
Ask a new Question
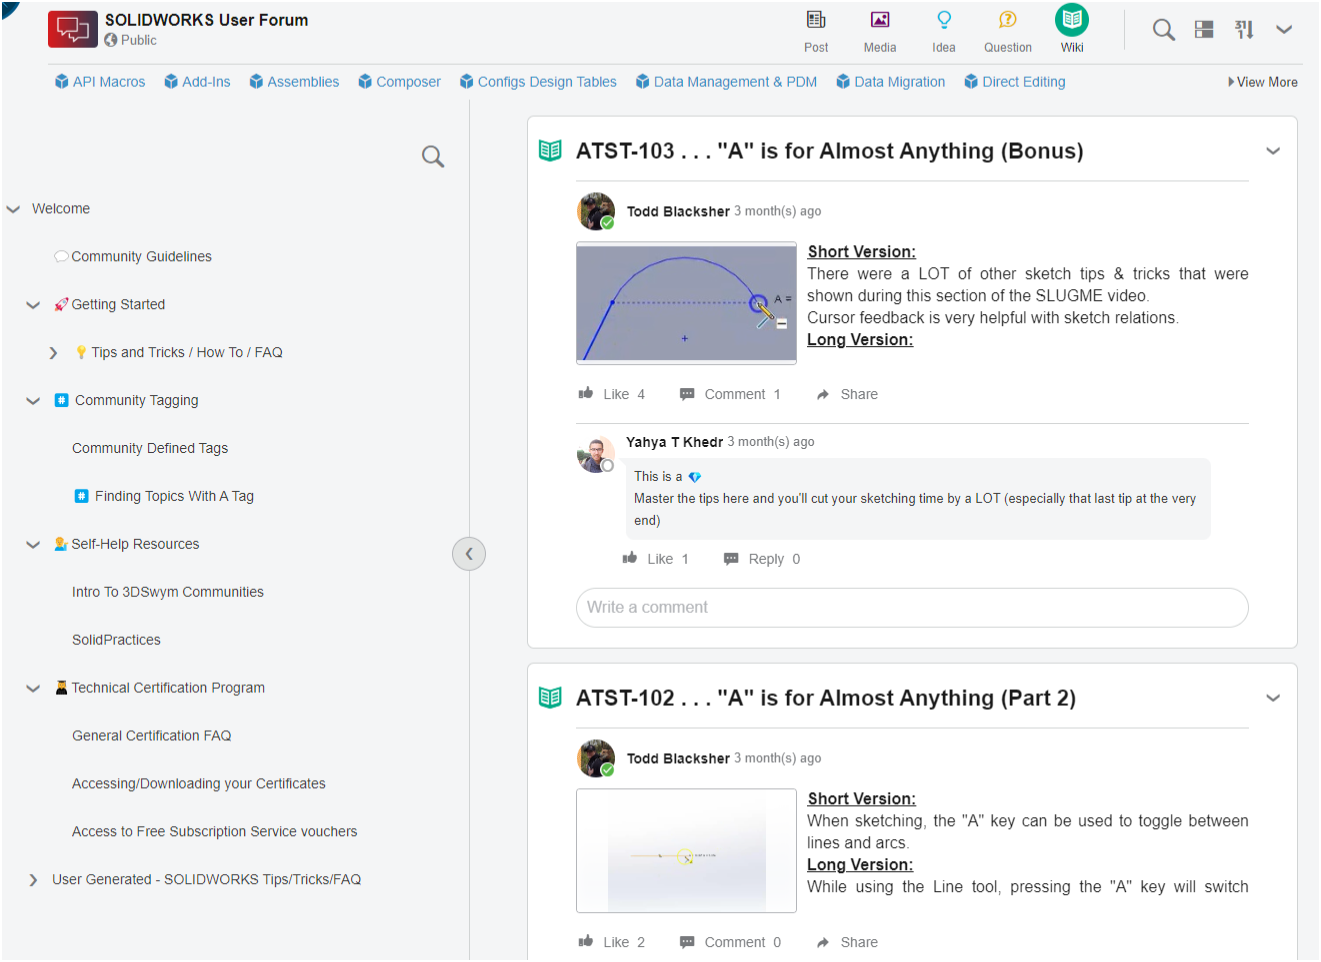pyautogui.click(x=1008, y=32)
